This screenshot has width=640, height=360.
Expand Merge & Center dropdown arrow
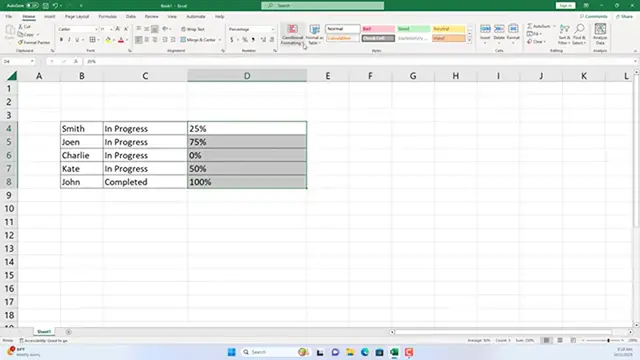point(220,40)
